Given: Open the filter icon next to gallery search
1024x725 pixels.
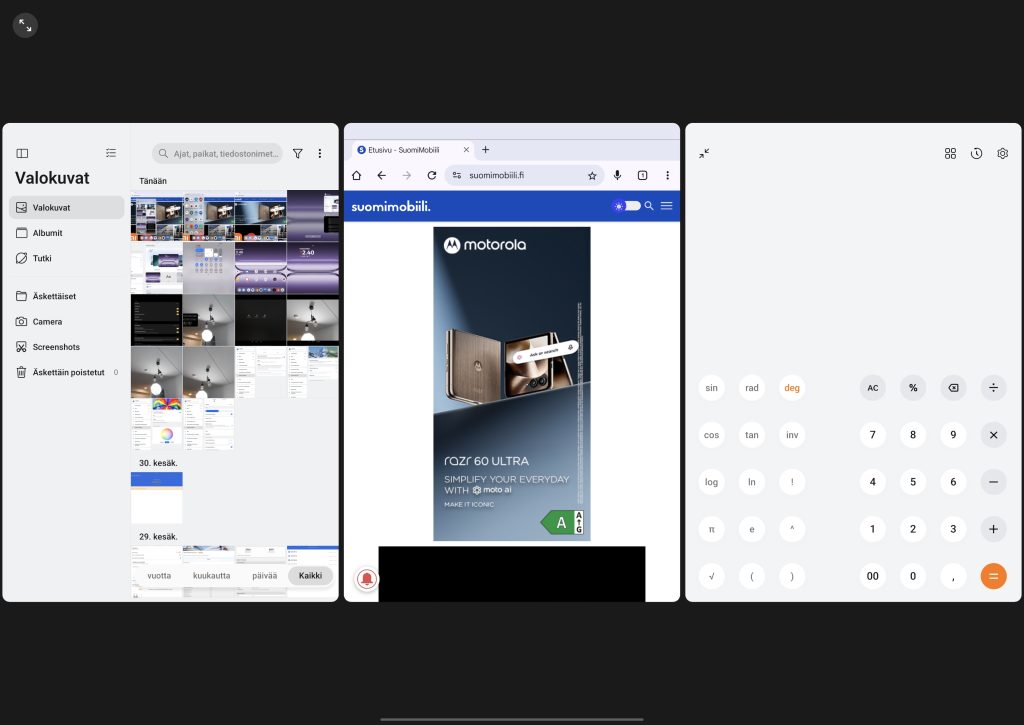Looking at the screenshot, I should click(x=298, y=153).
